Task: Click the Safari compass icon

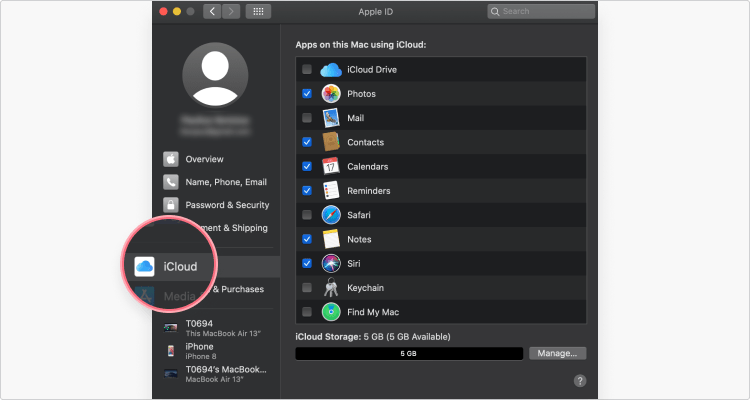Action: [331, 215]
